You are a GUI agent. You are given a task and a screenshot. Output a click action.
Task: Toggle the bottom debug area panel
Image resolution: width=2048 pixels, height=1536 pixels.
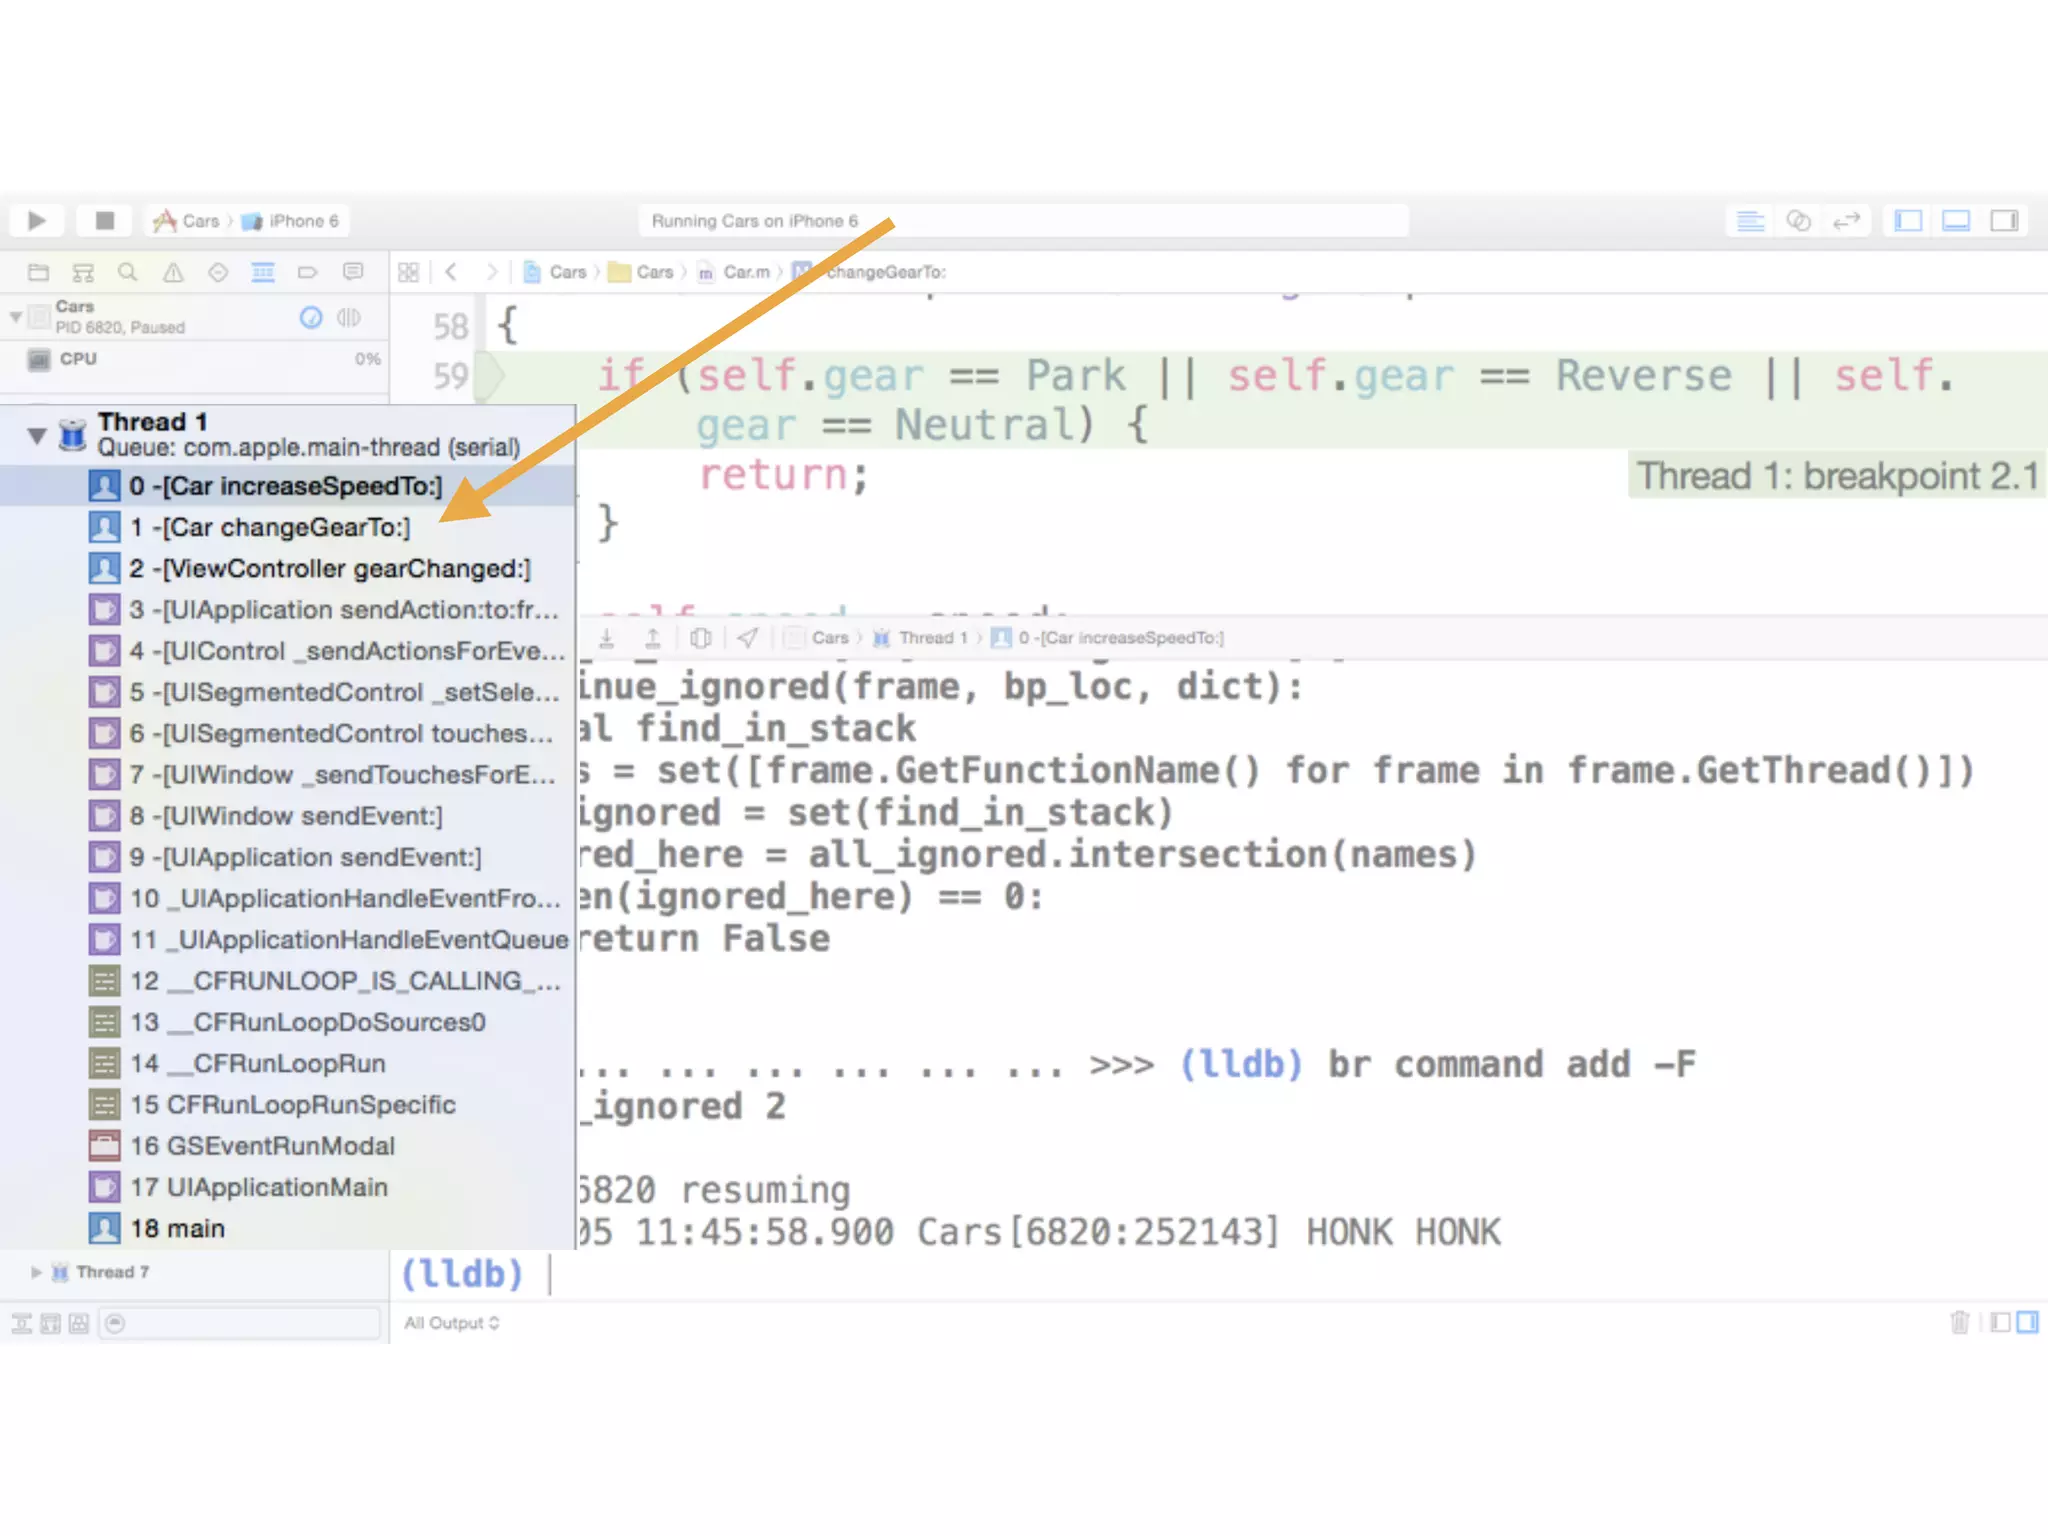click(x=1956, y=220)
